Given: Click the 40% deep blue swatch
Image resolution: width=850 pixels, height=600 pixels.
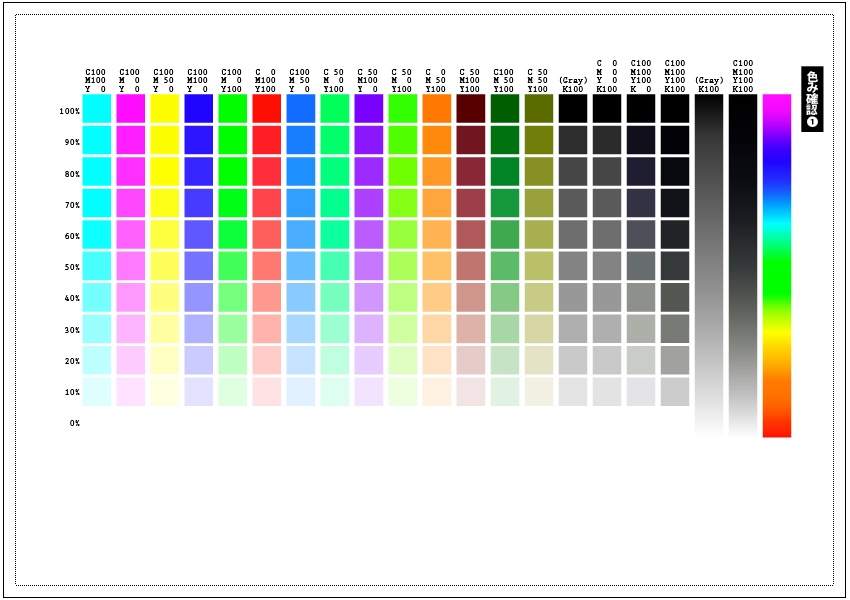Looking at the screenshot, I should tap(198, 297).
